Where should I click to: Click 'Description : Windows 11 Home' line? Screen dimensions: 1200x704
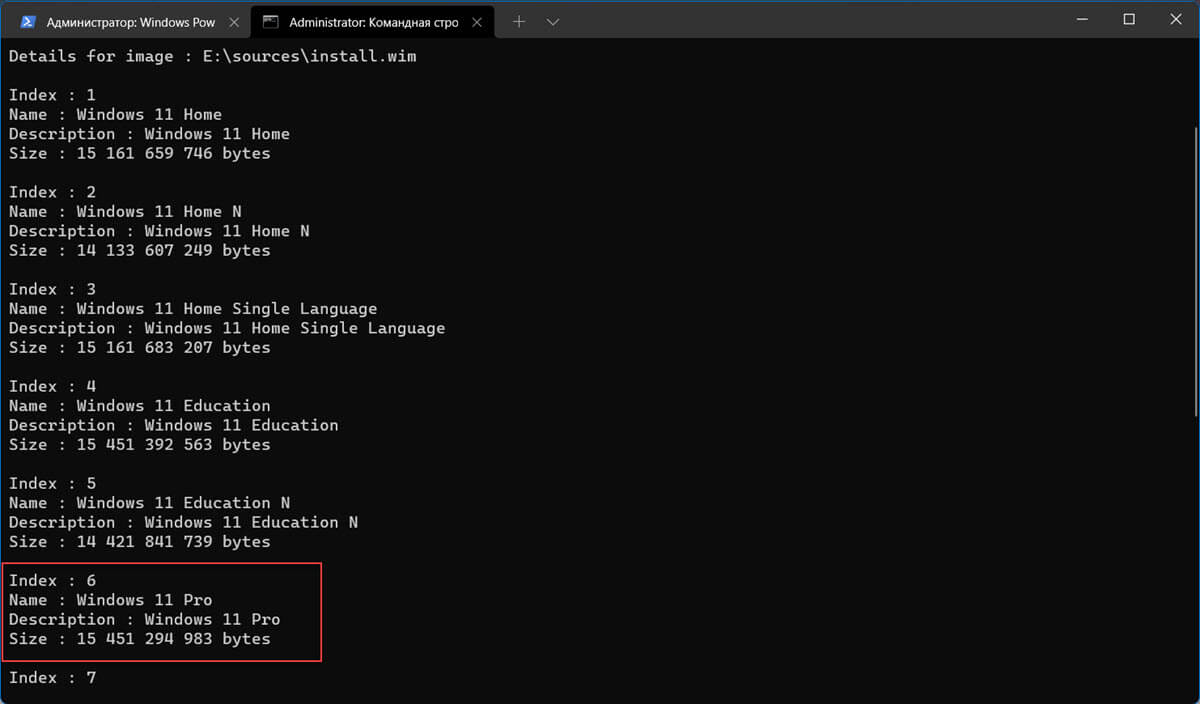coord(149,134)
